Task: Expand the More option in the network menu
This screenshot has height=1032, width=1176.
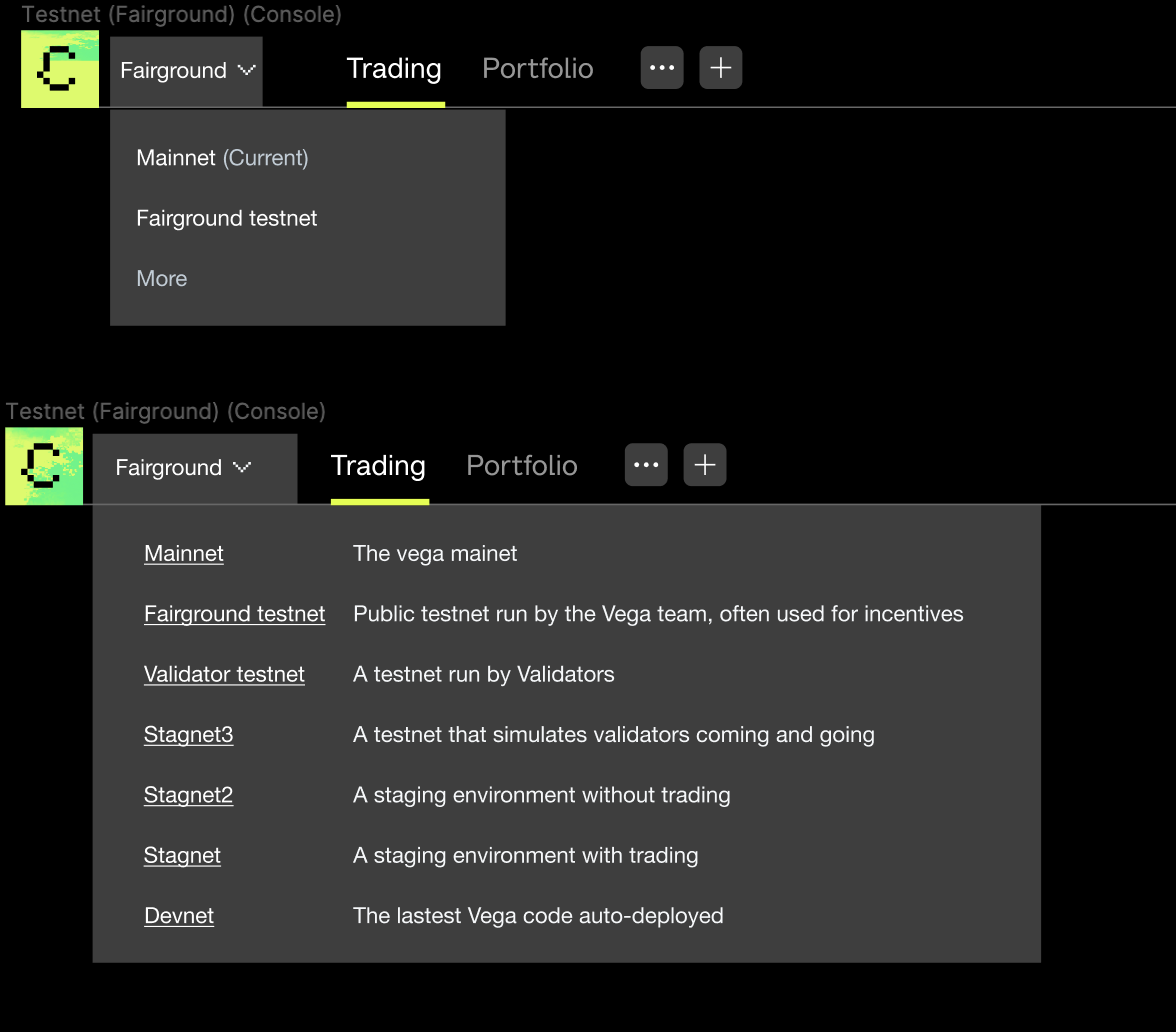Action: pyautogui.click(x=161, y=278)
